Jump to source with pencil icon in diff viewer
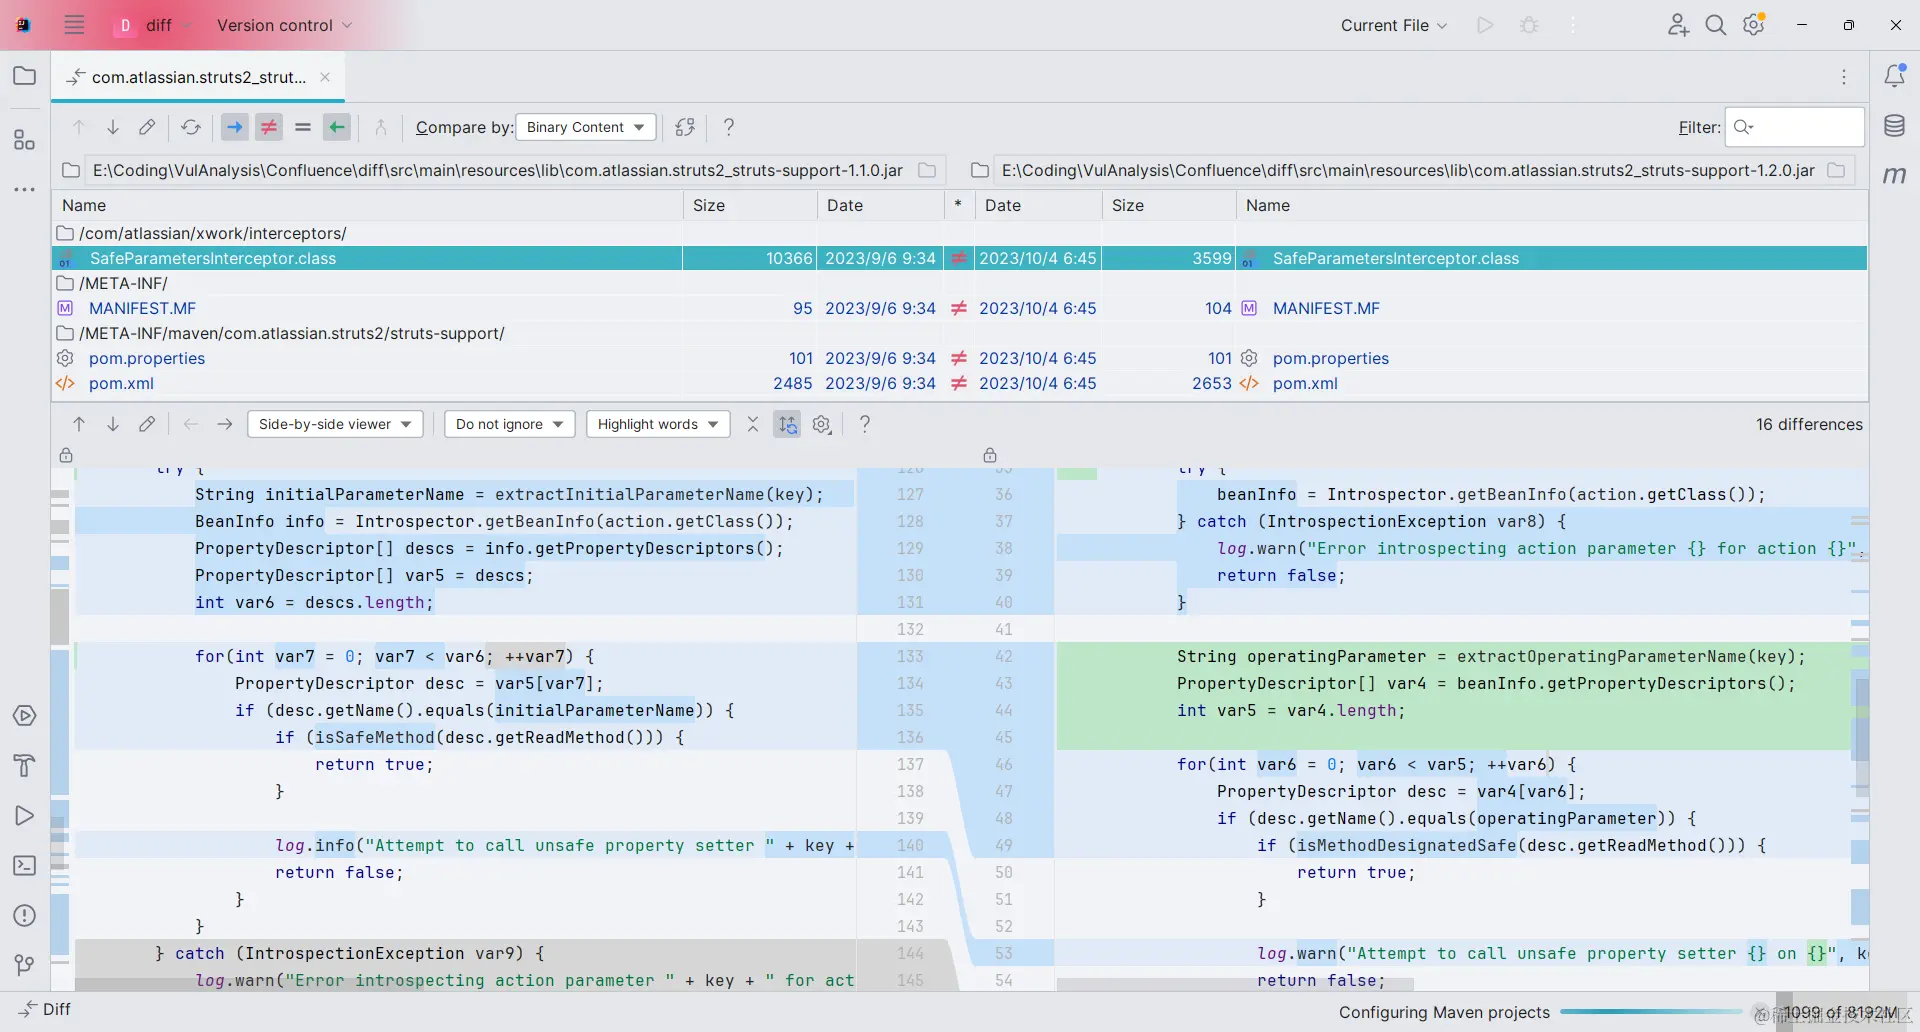This screenshot has width=1920, height=1032. point(147,424)
